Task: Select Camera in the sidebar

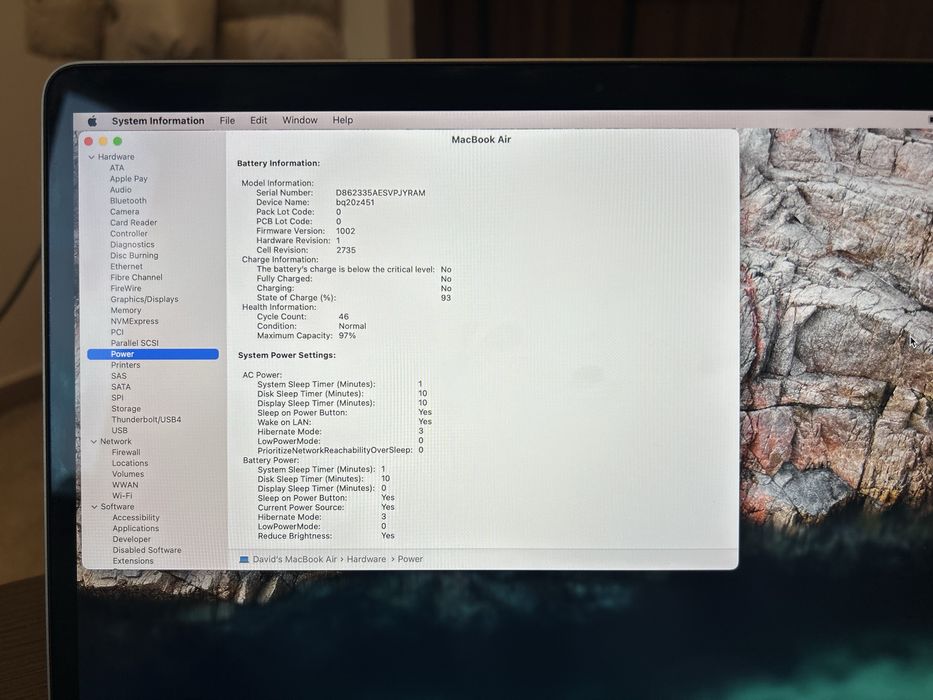Action: click(124, 212)
